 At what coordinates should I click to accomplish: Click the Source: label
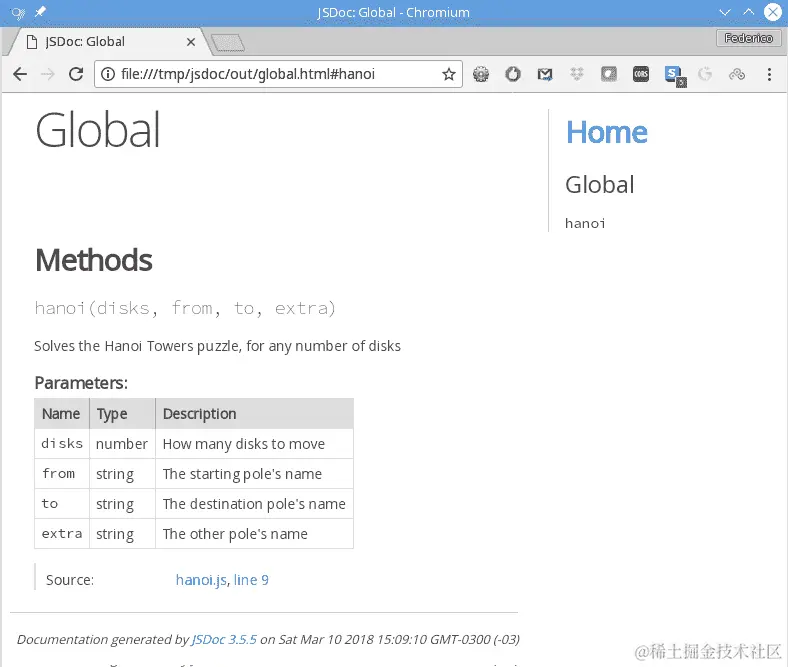point(70,580)
